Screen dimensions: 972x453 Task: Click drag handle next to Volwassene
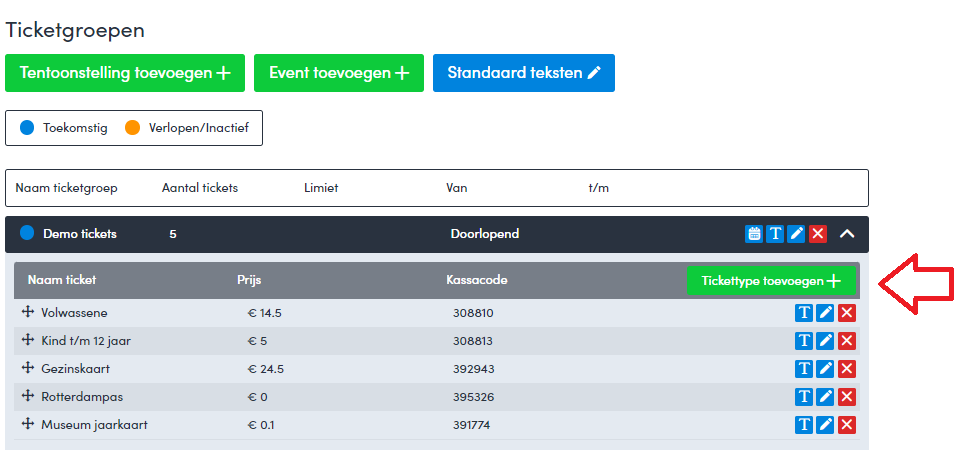pyautogui.click(x=28, y=313)
